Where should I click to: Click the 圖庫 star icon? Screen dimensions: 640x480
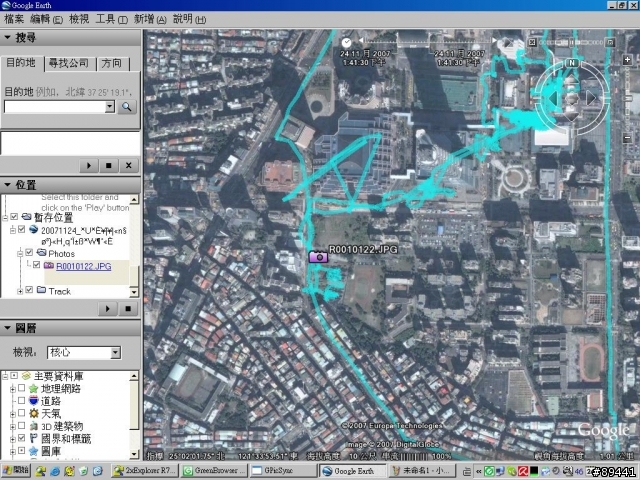tap(34, 451)
